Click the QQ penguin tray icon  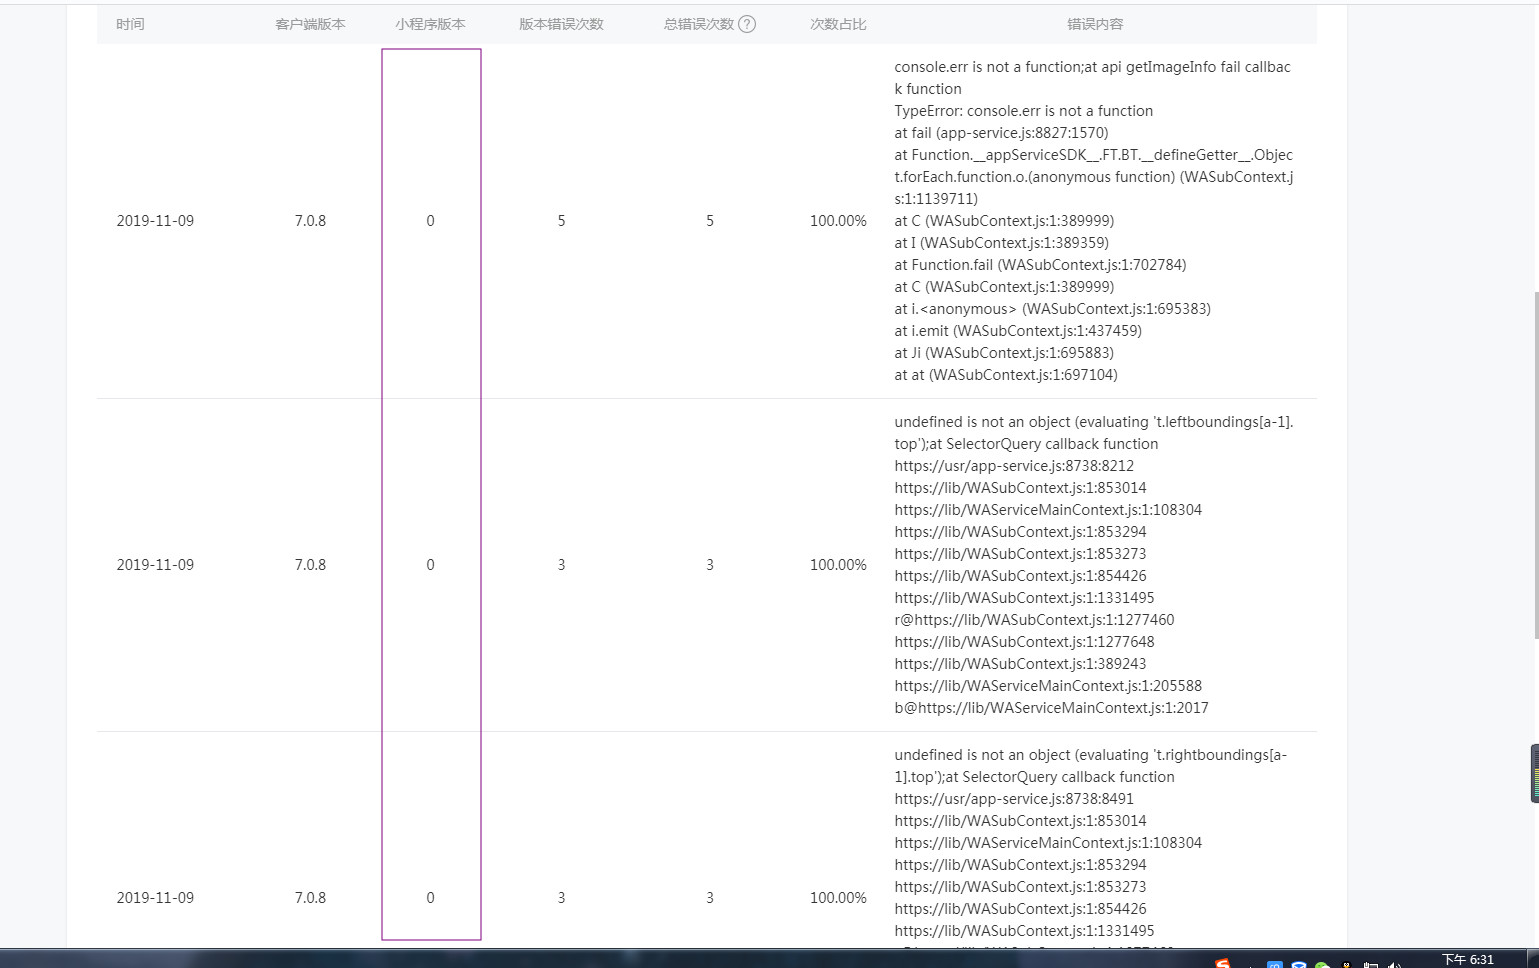pyautogui.click(x=1347, y=964)
